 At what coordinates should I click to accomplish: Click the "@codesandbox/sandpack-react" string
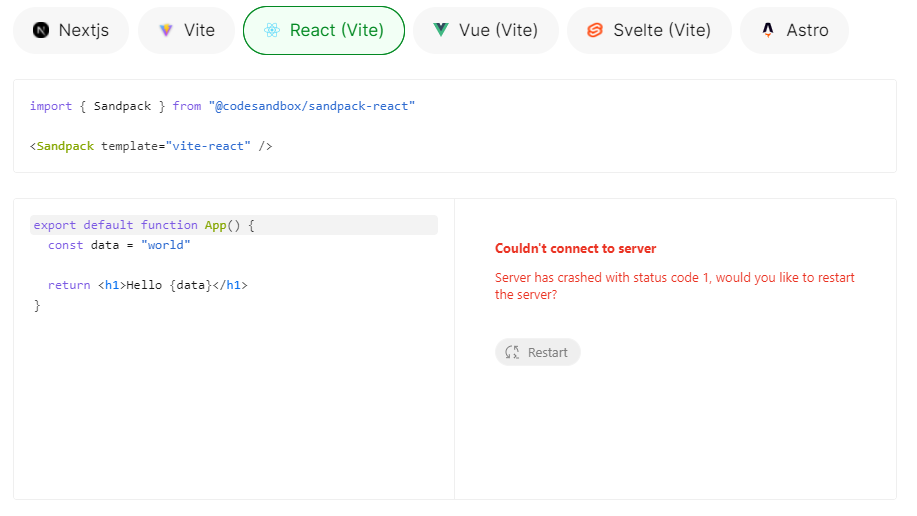pos(312,106)
